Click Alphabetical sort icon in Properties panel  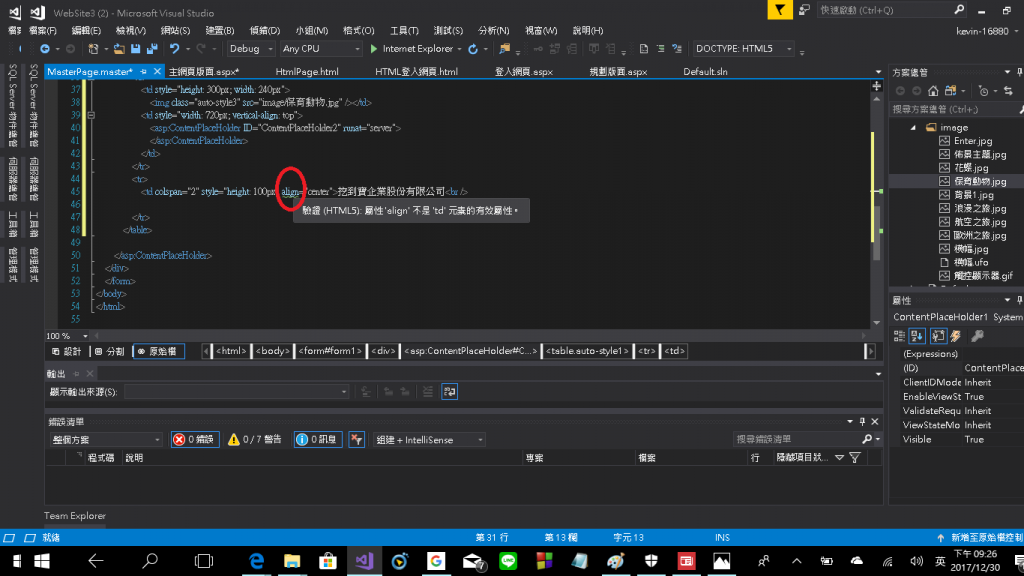point(917,336)
